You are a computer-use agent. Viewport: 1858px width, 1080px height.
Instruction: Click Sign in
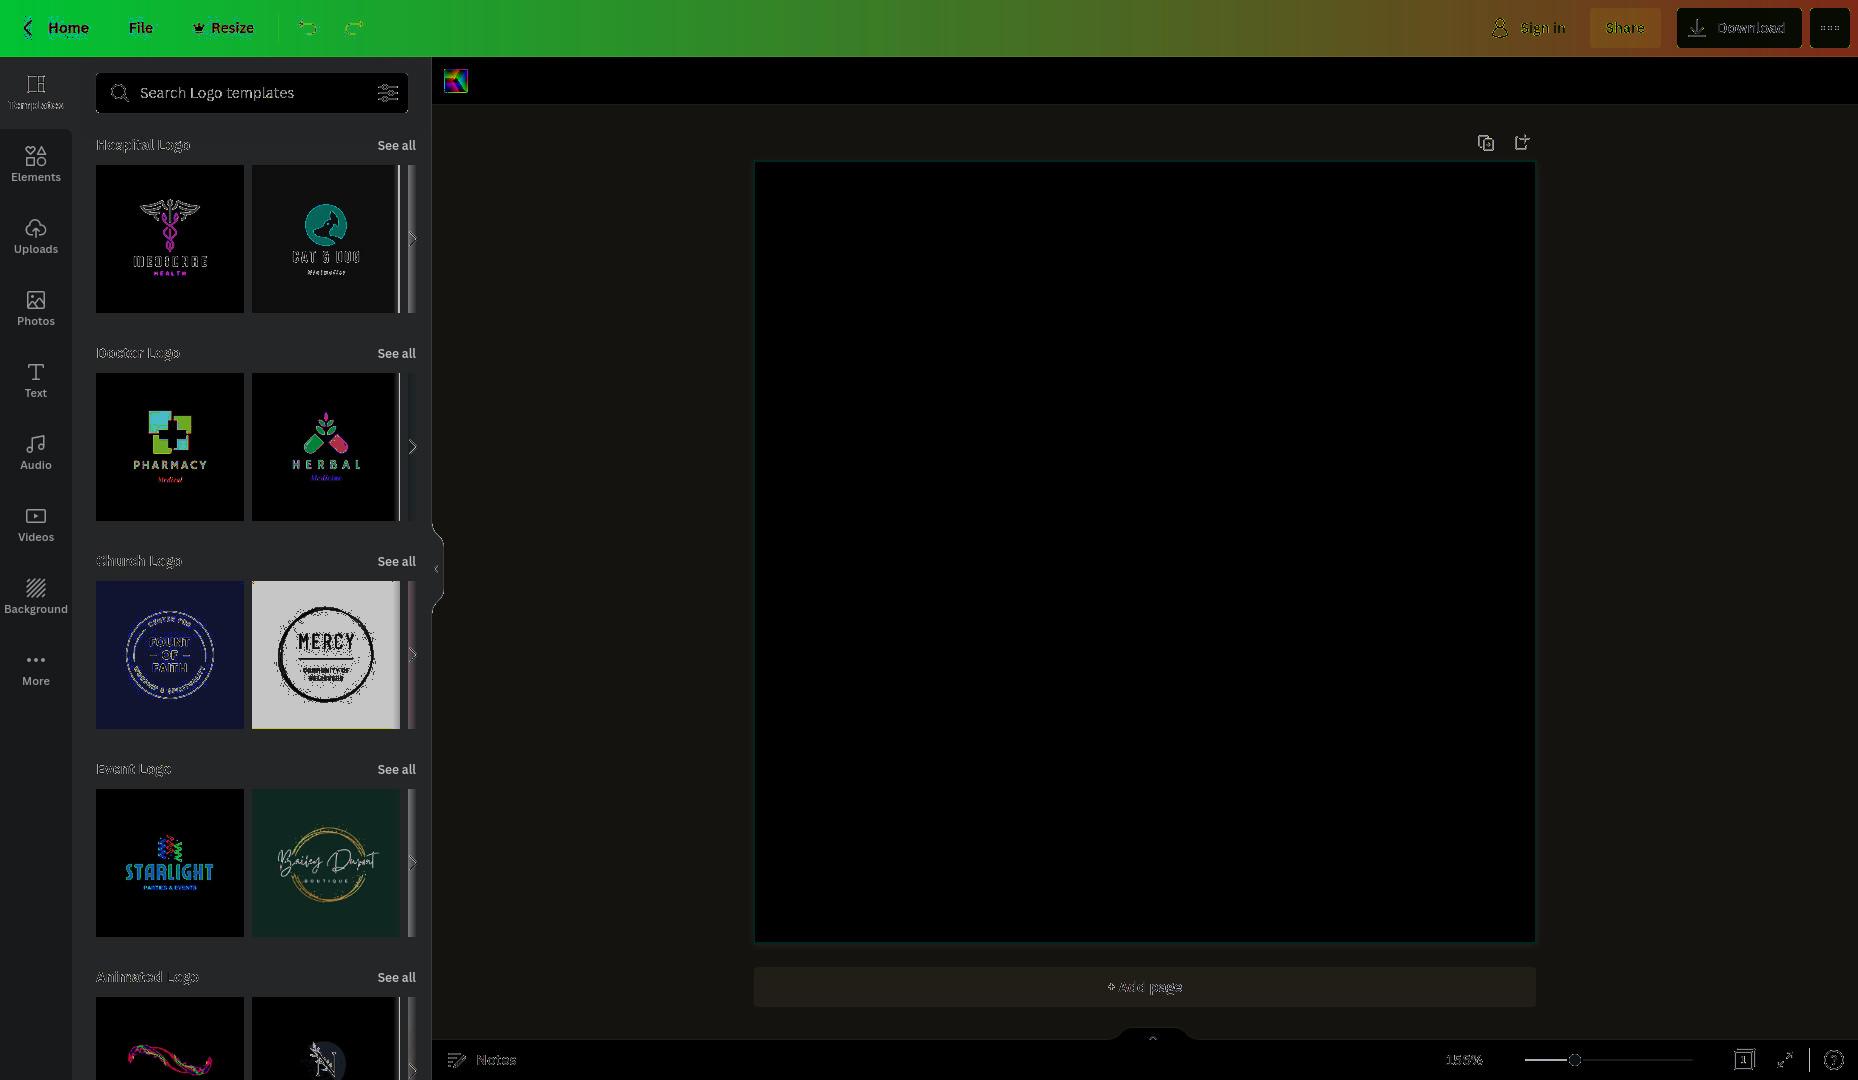[1528, 28]
